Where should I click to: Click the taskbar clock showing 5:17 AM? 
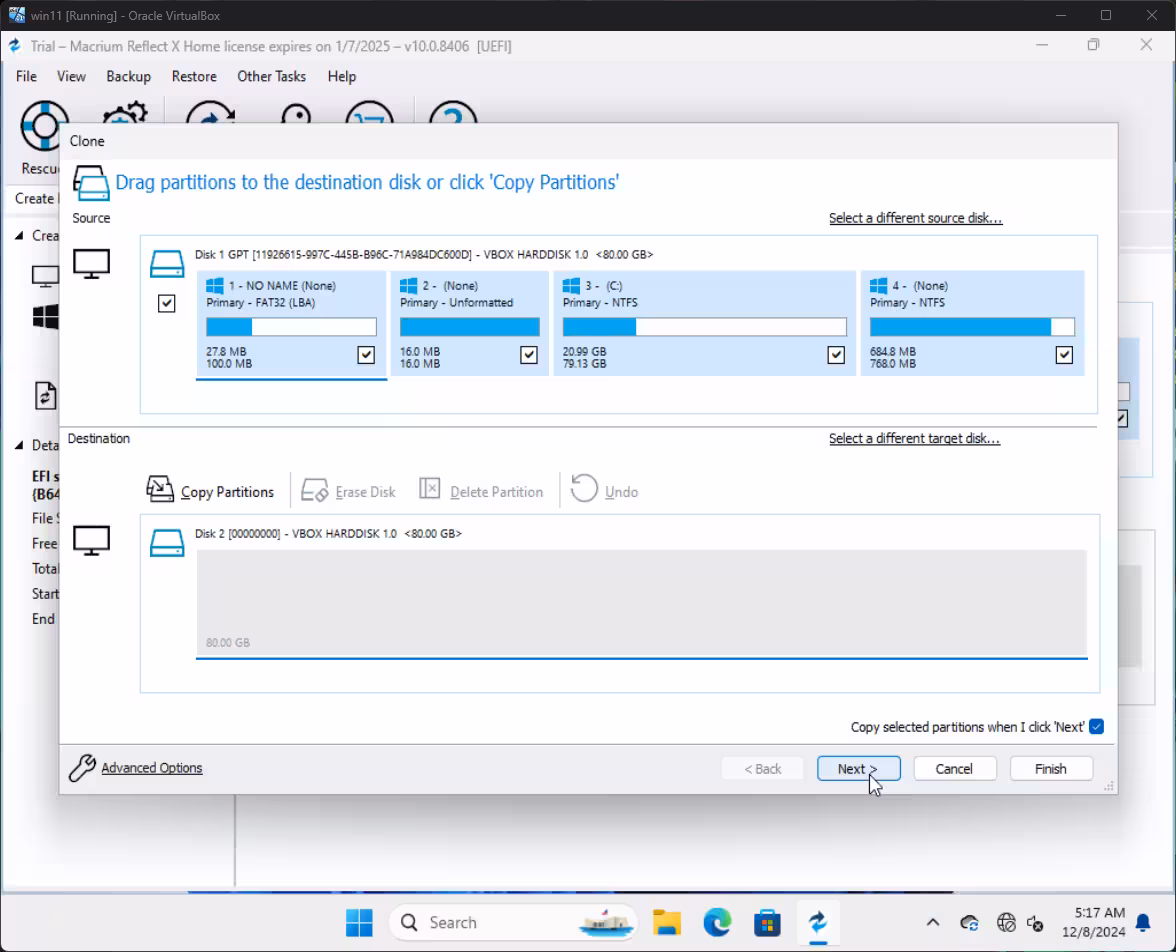click(1093, 923)
